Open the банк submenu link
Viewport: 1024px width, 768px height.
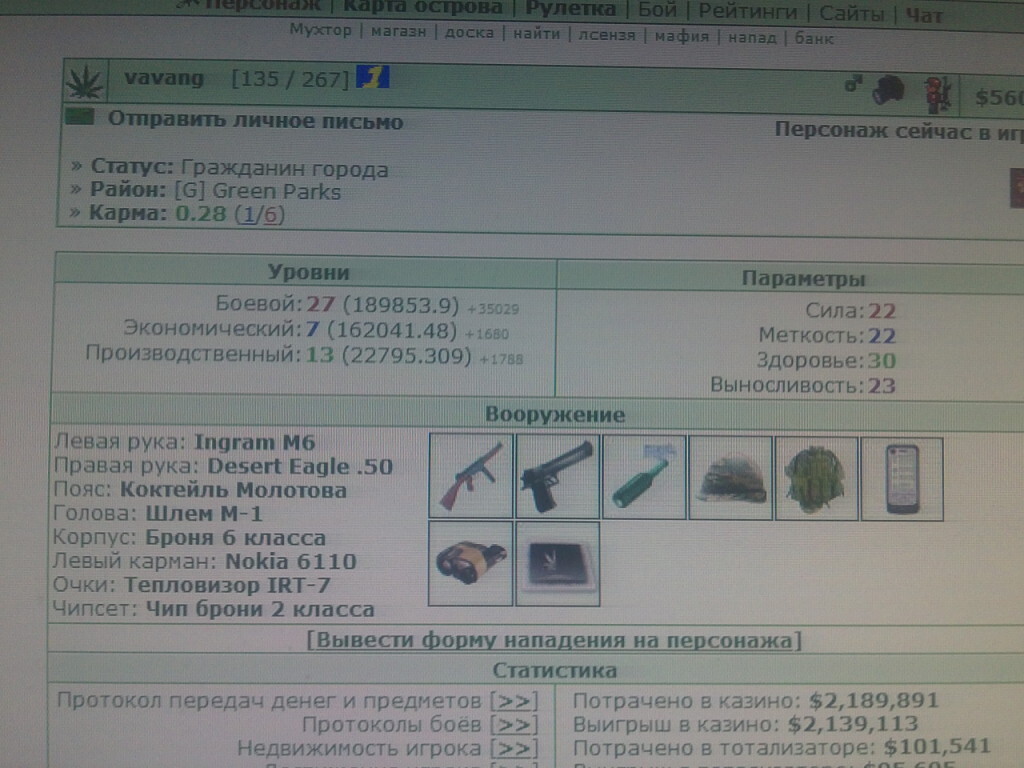[x=814, y=39]
